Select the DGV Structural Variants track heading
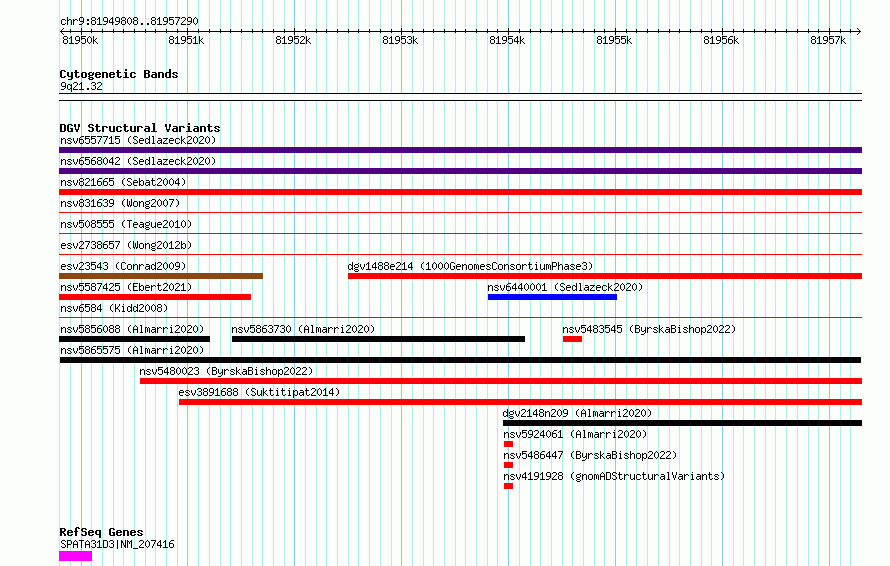890x566 pixels. [x=140, y=128]
